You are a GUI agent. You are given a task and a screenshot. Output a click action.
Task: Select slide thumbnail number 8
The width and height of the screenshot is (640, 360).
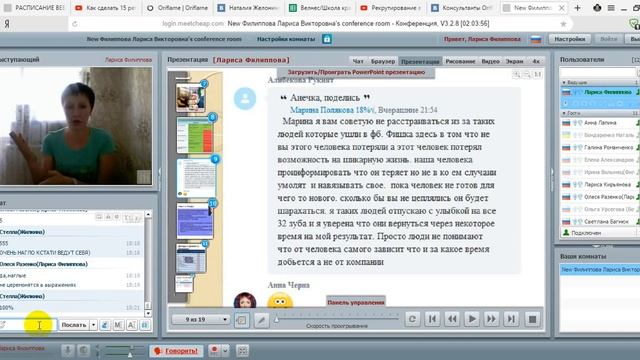tap(195, 135)
